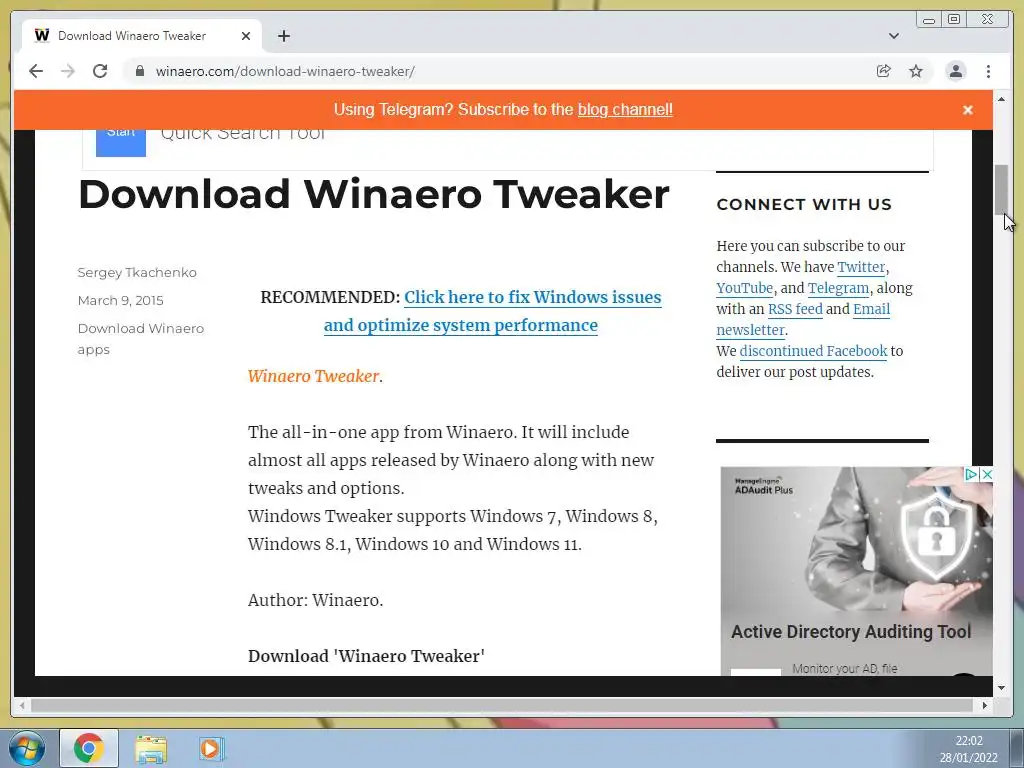
Task: Open a new tab with the plus button
Action: pos(283,36)
